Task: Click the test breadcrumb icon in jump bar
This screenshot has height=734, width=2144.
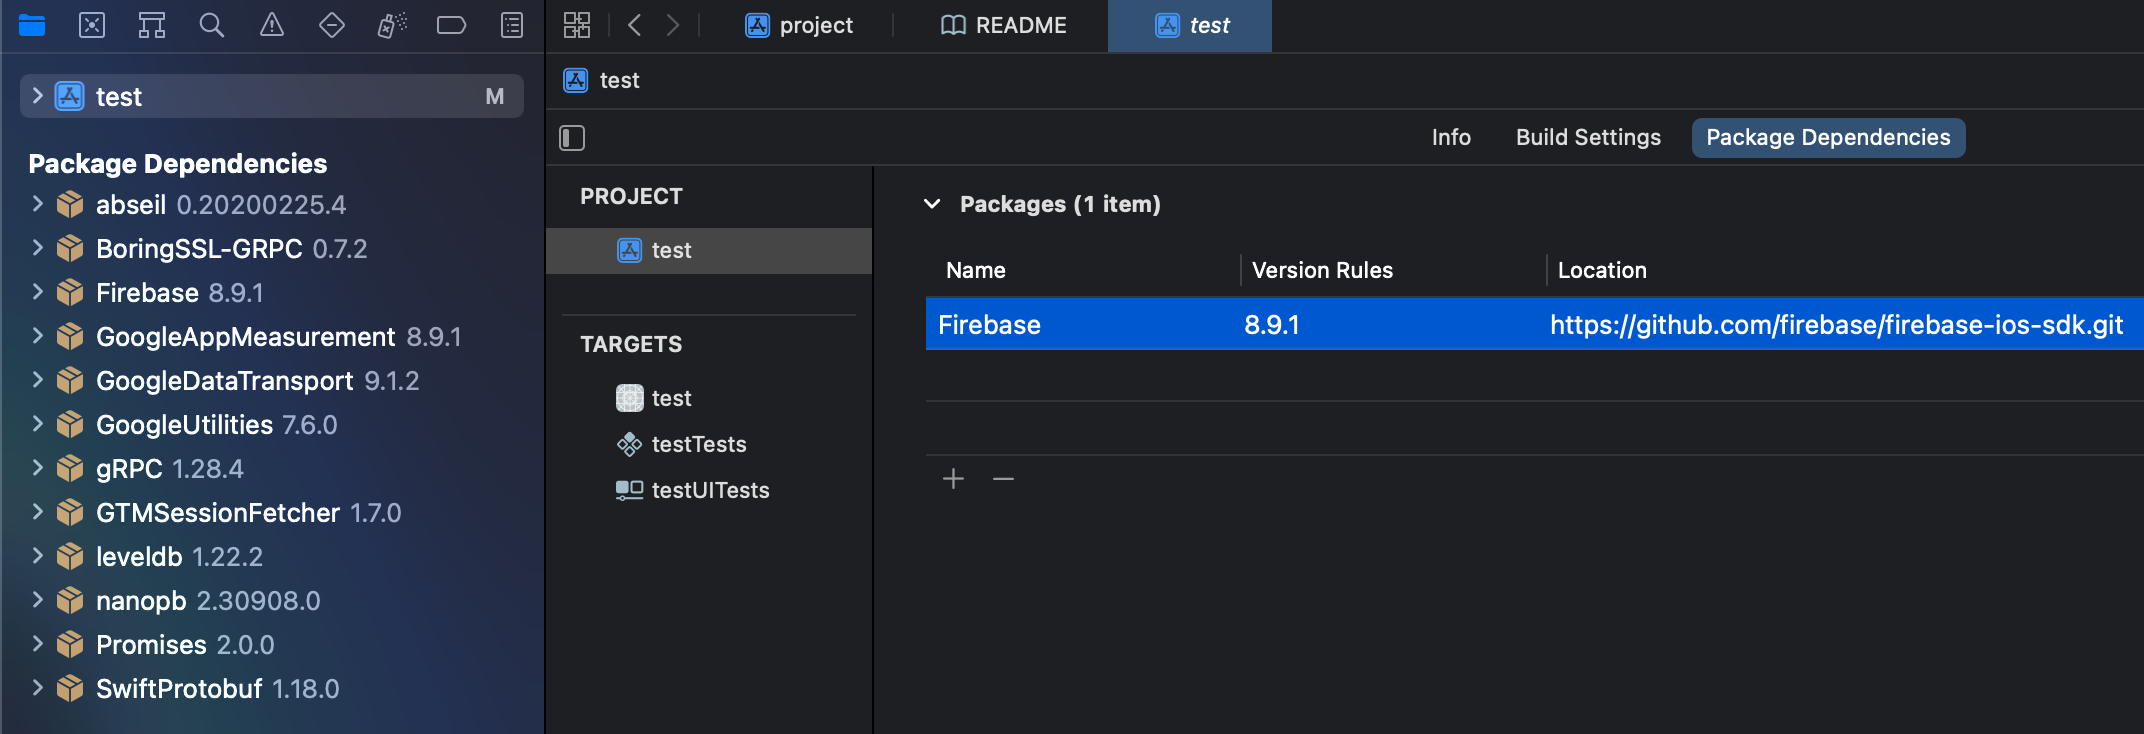Action: [x=576, y=80]
